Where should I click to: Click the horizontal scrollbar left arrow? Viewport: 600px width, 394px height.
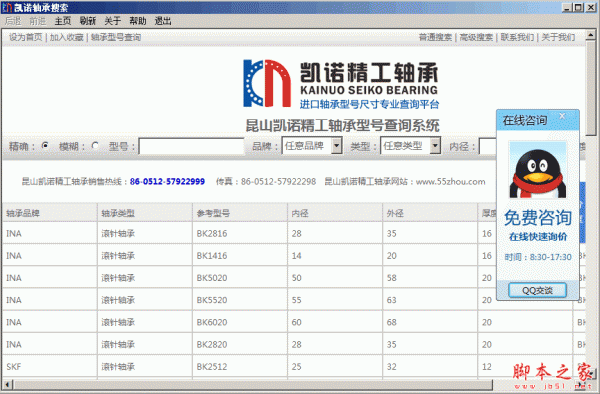tap(8, 384)
